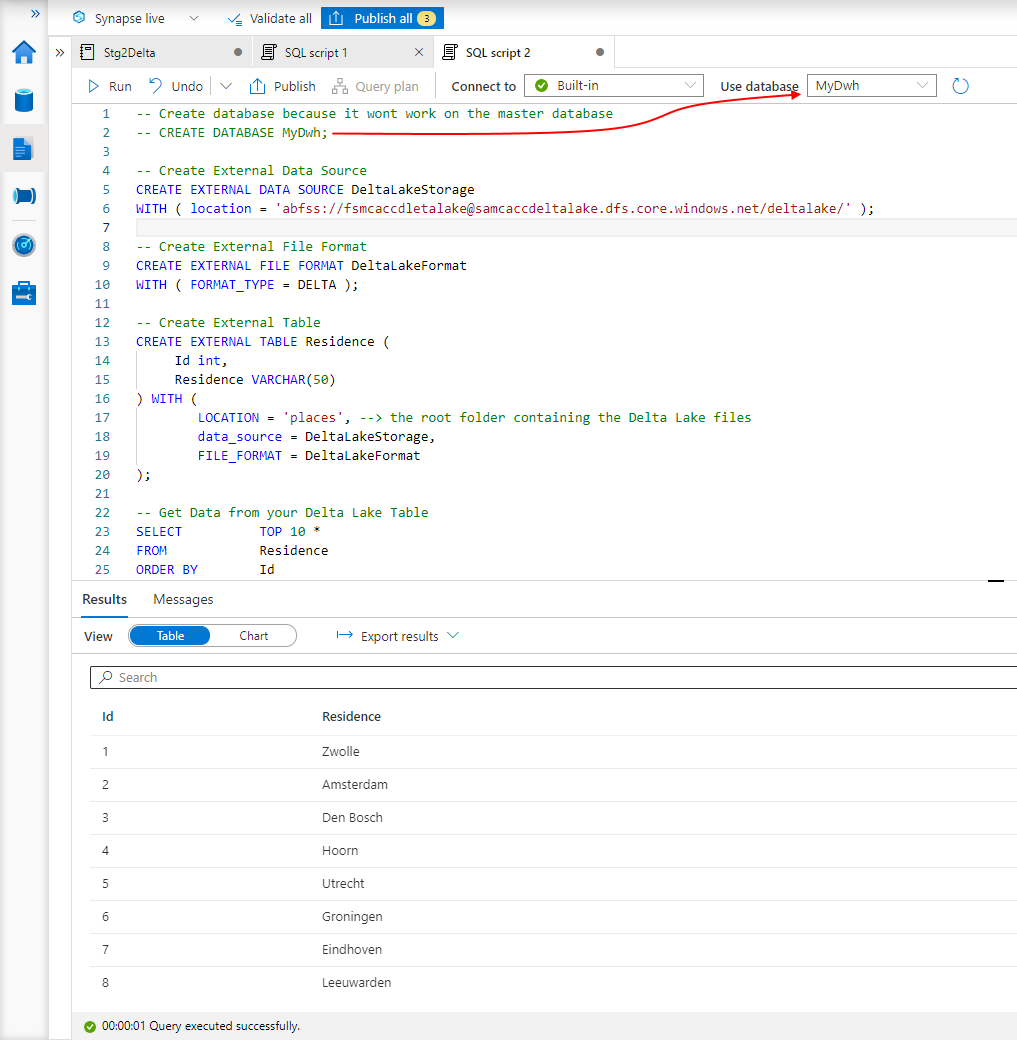Open the Data hub
The width and height of the screenshot is (1017, 1040).
[22, 100]
